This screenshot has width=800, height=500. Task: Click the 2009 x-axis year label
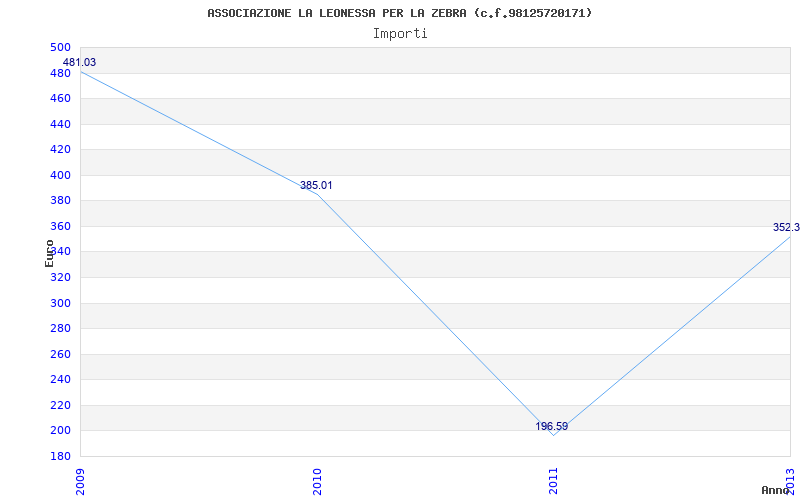[x=81, y=481]
